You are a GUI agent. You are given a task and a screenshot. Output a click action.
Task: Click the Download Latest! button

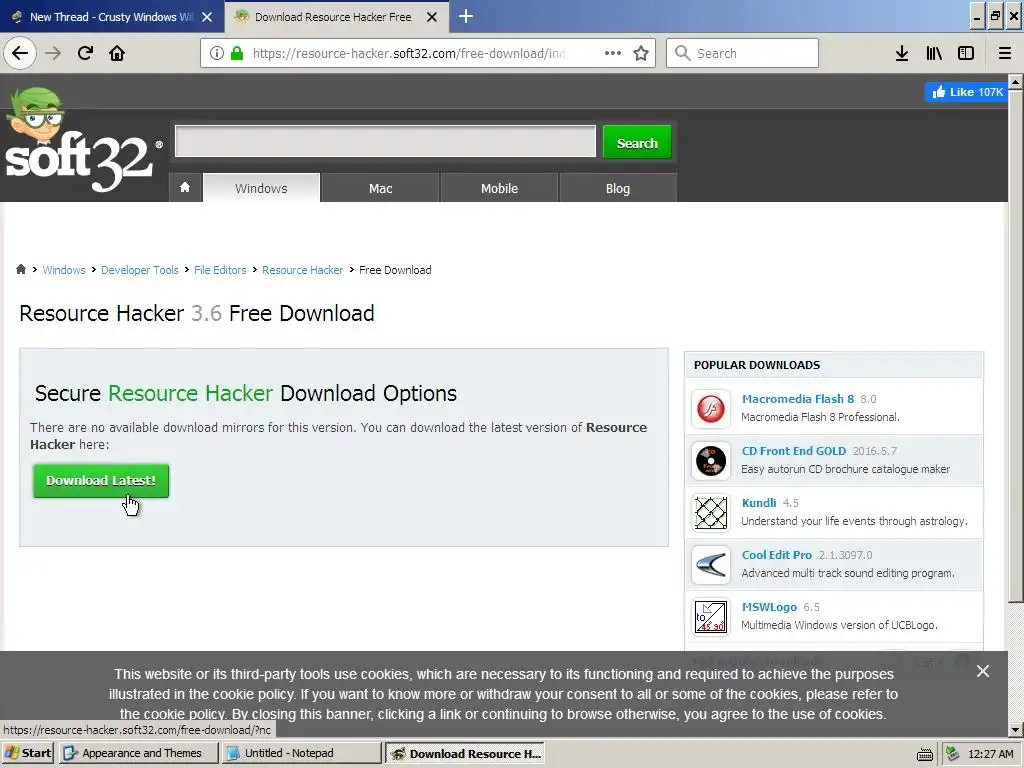[101, 481]
